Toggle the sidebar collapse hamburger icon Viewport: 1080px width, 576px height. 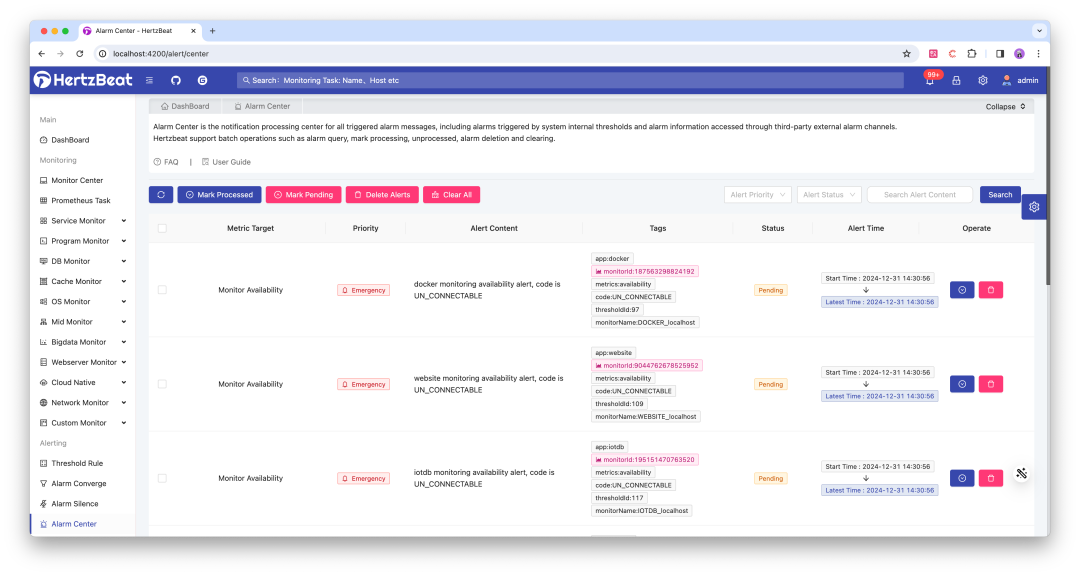pyautogui.click(x=149, y=80)
